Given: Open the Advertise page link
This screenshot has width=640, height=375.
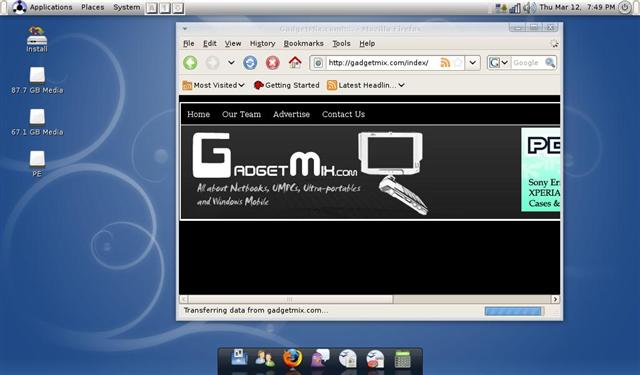Looking at the screenshot, I should [291, 114].
